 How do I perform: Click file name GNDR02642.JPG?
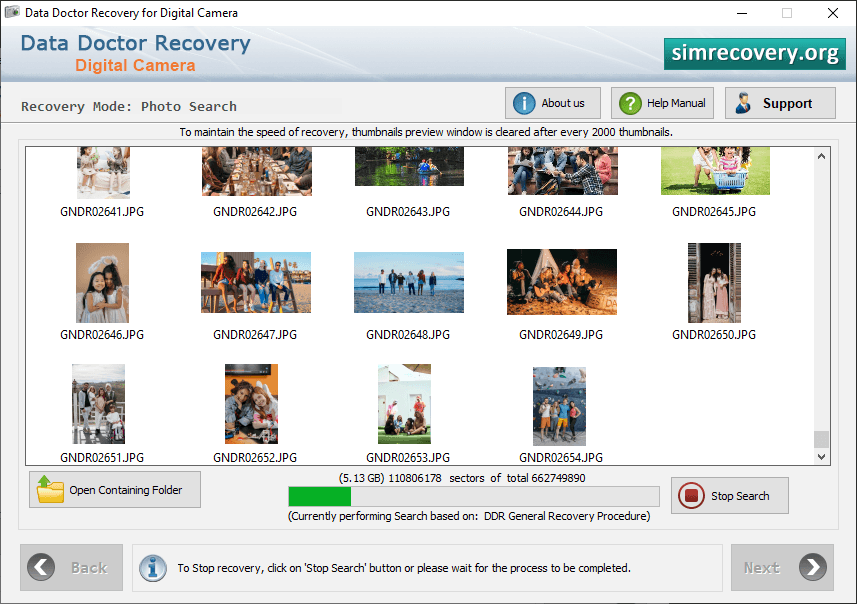coord(255,212)
